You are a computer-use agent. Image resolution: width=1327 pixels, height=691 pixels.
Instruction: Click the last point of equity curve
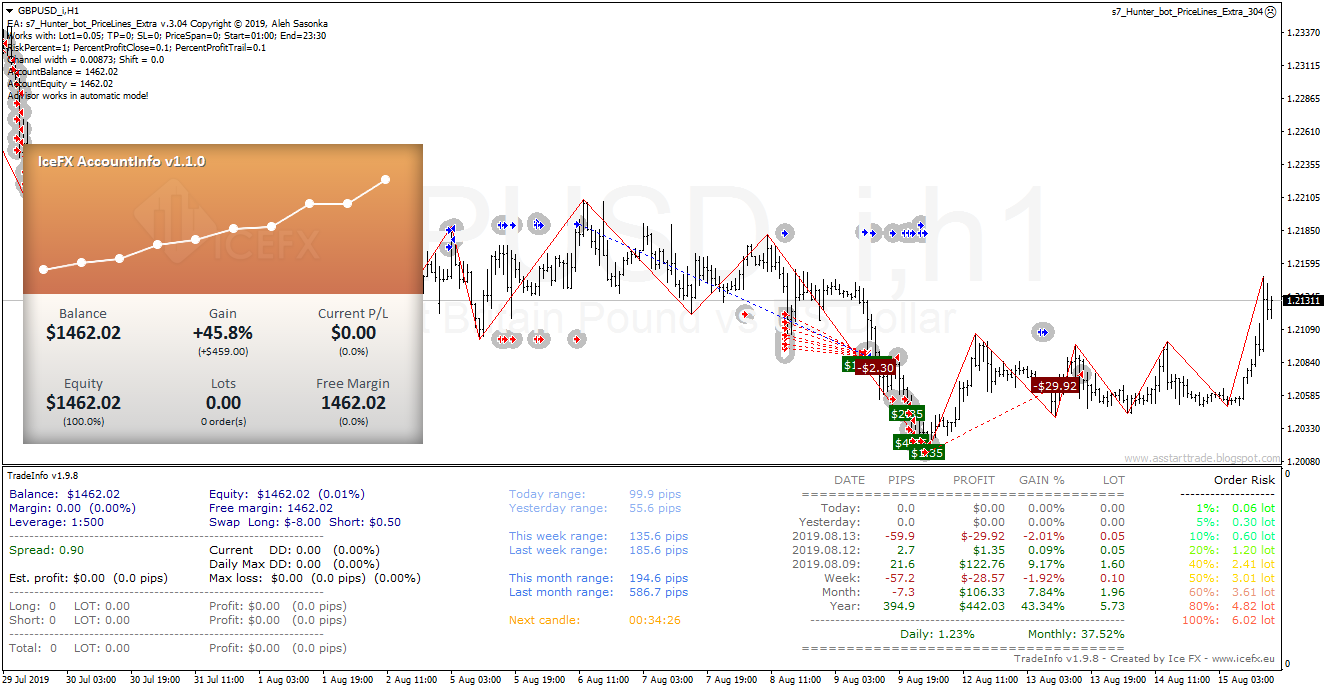(385, 180)
